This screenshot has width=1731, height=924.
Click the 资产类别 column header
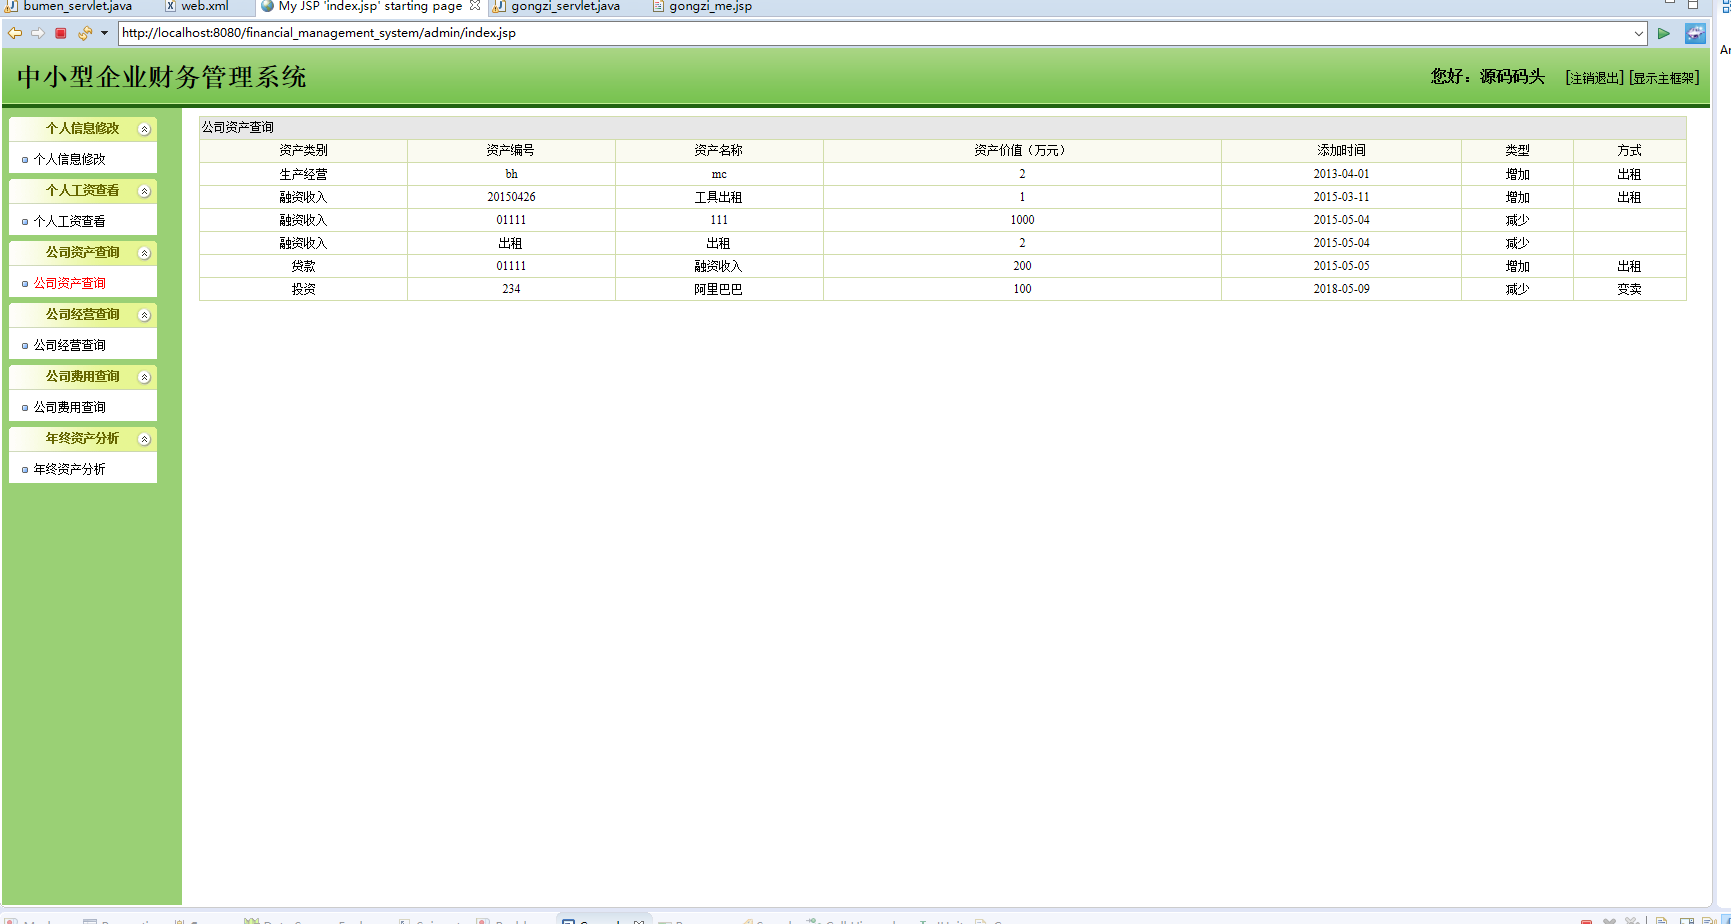click(x=303, y=150)
